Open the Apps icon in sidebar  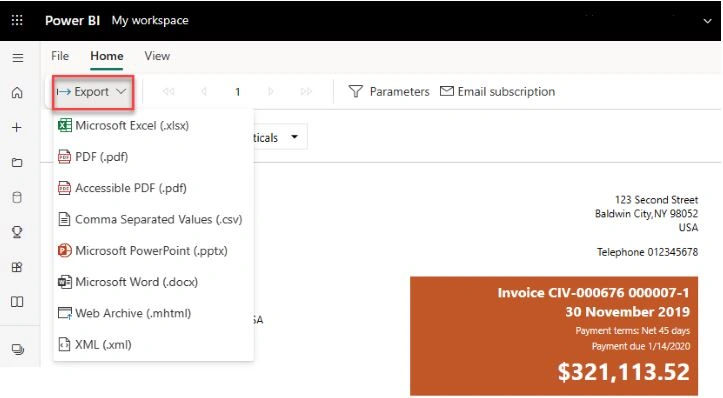pyautogui.click(x=17, y=267)
